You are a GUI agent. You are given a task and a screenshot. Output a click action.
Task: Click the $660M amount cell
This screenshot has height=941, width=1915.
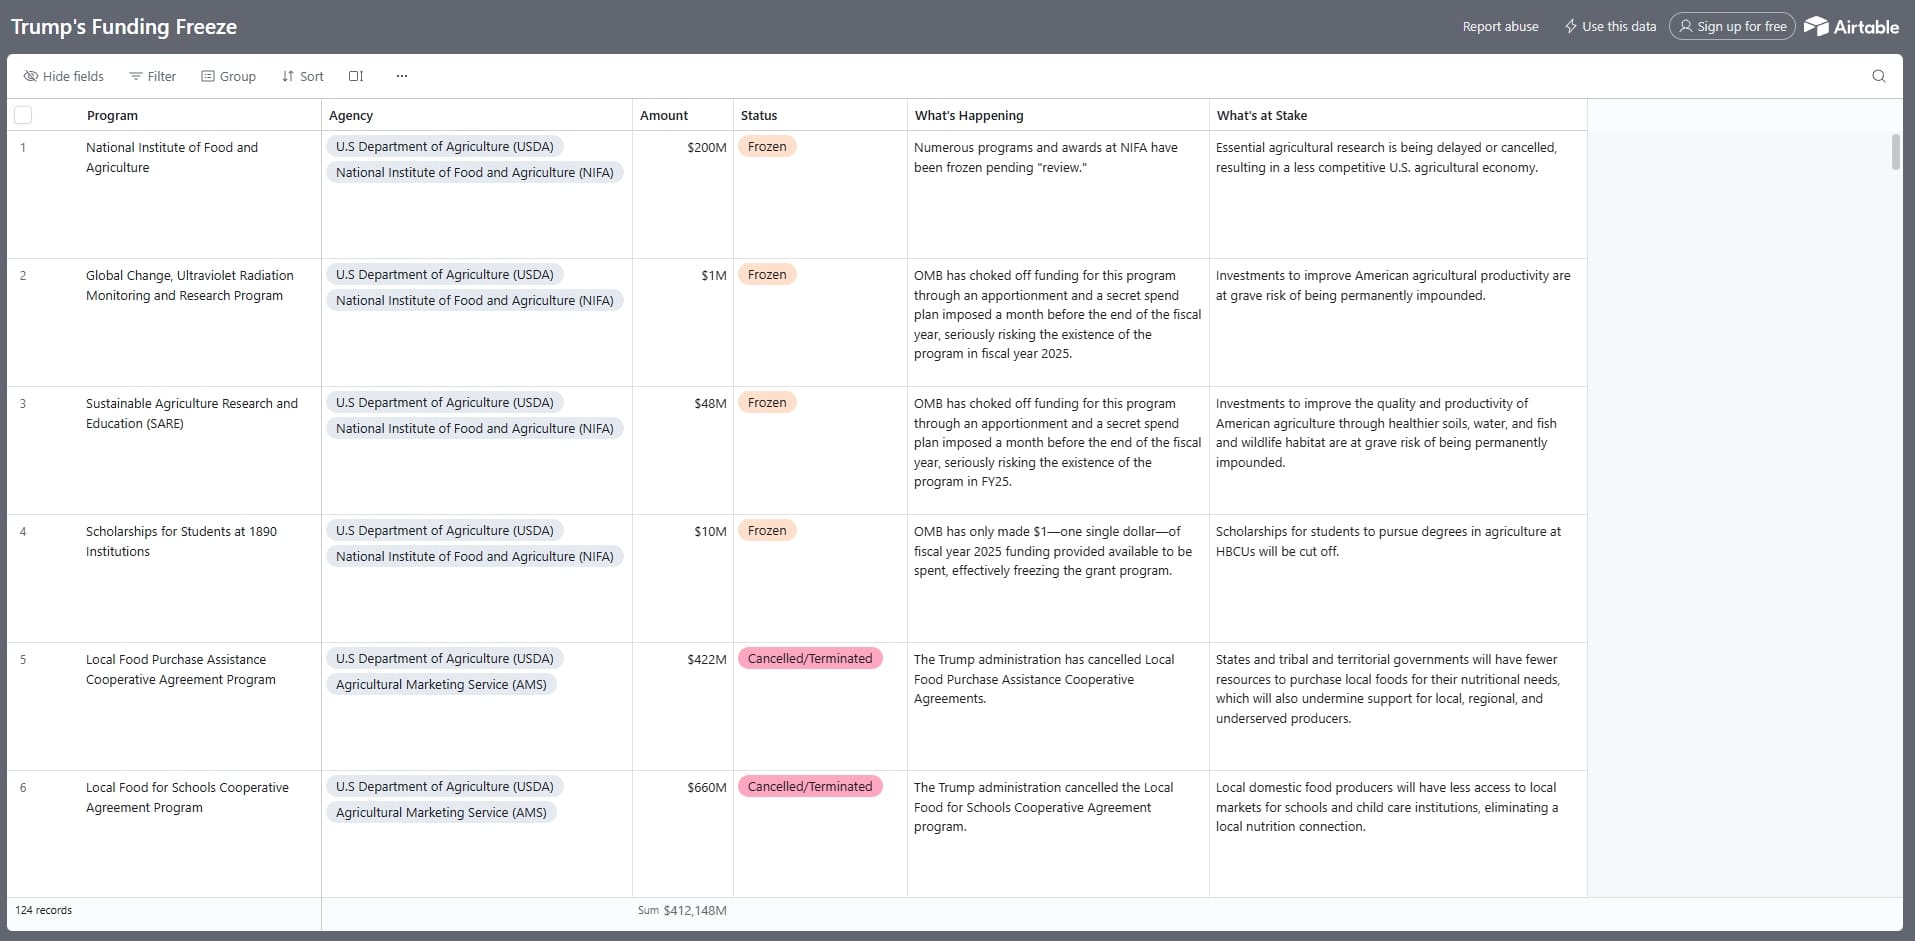tap(683, 833)
